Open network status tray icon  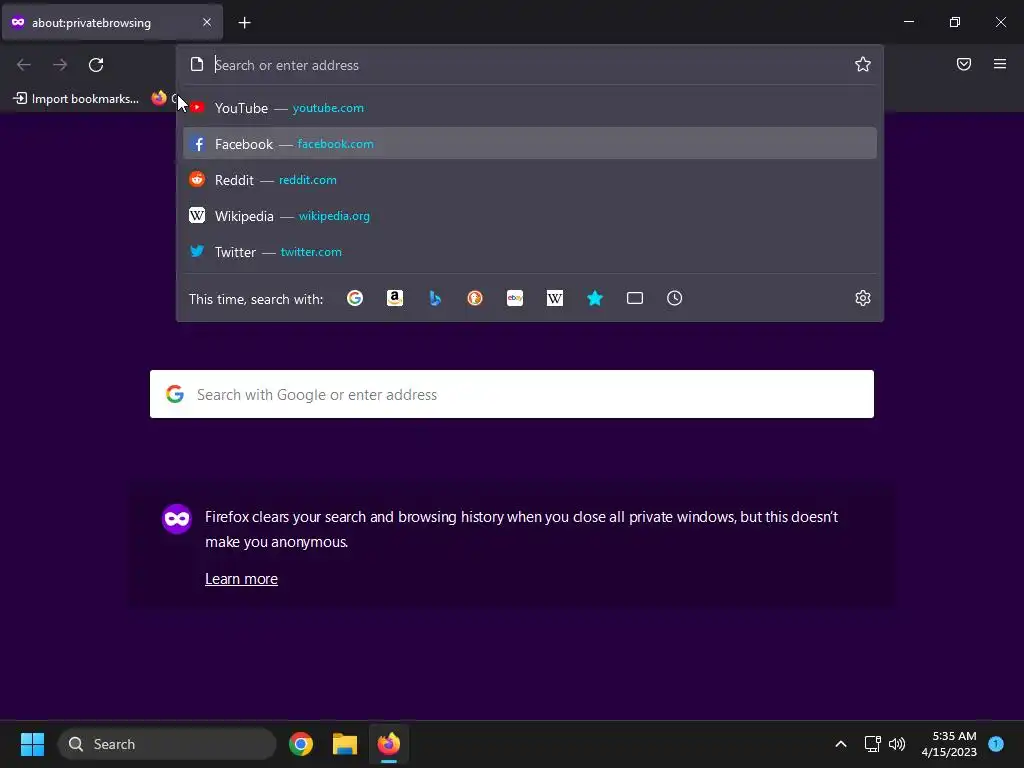coord(872,744)
